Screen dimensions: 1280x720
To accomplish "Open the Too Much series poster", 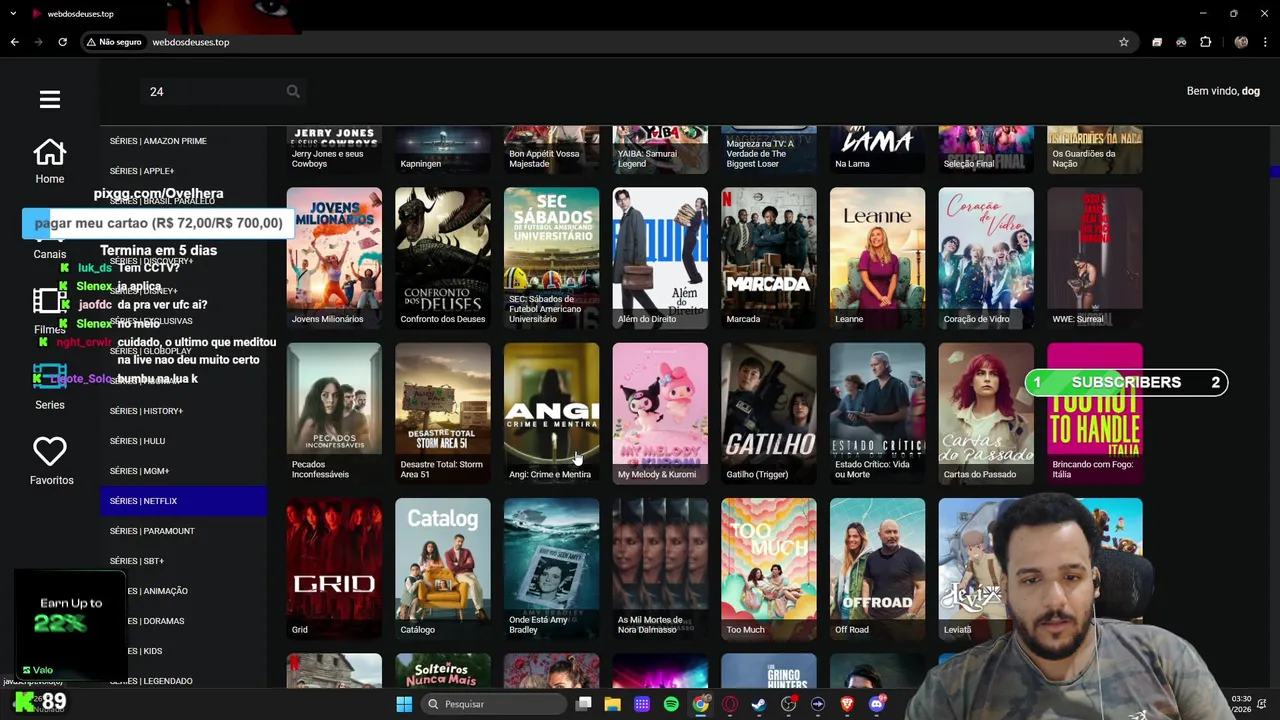I will pos(769,568).
